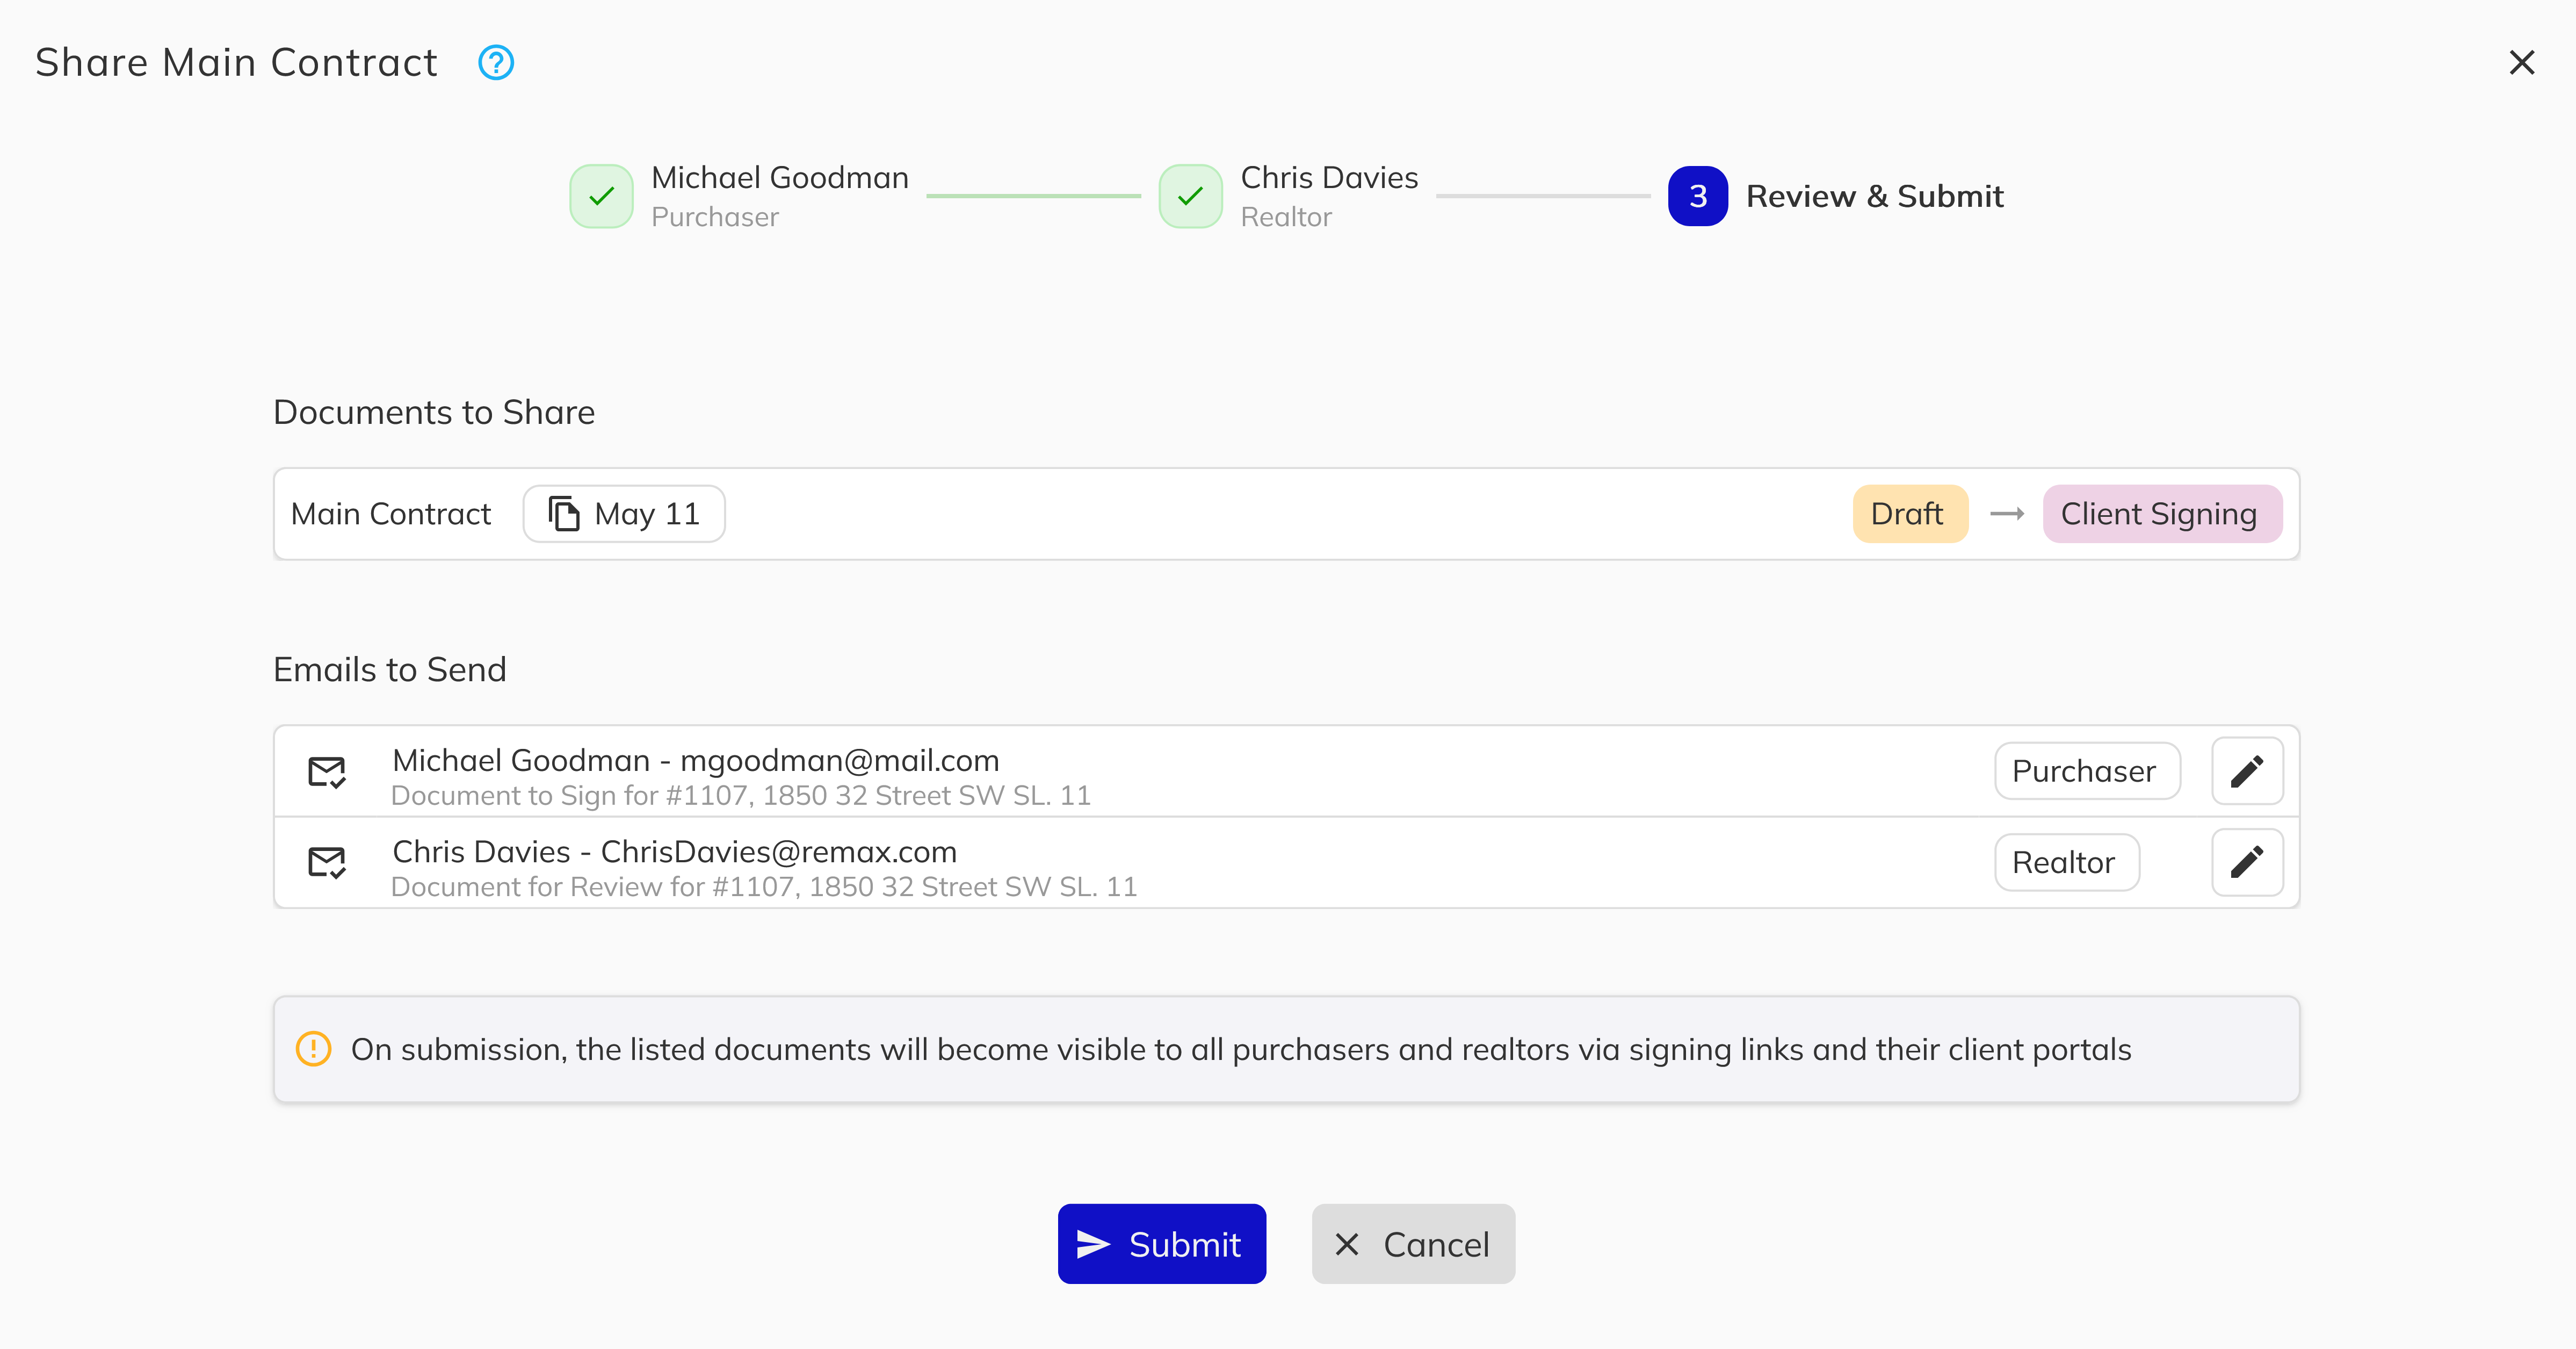
Task: Select Chris Davies - ChrisDavies@remax.com row text
Action: tap(675, 851)
